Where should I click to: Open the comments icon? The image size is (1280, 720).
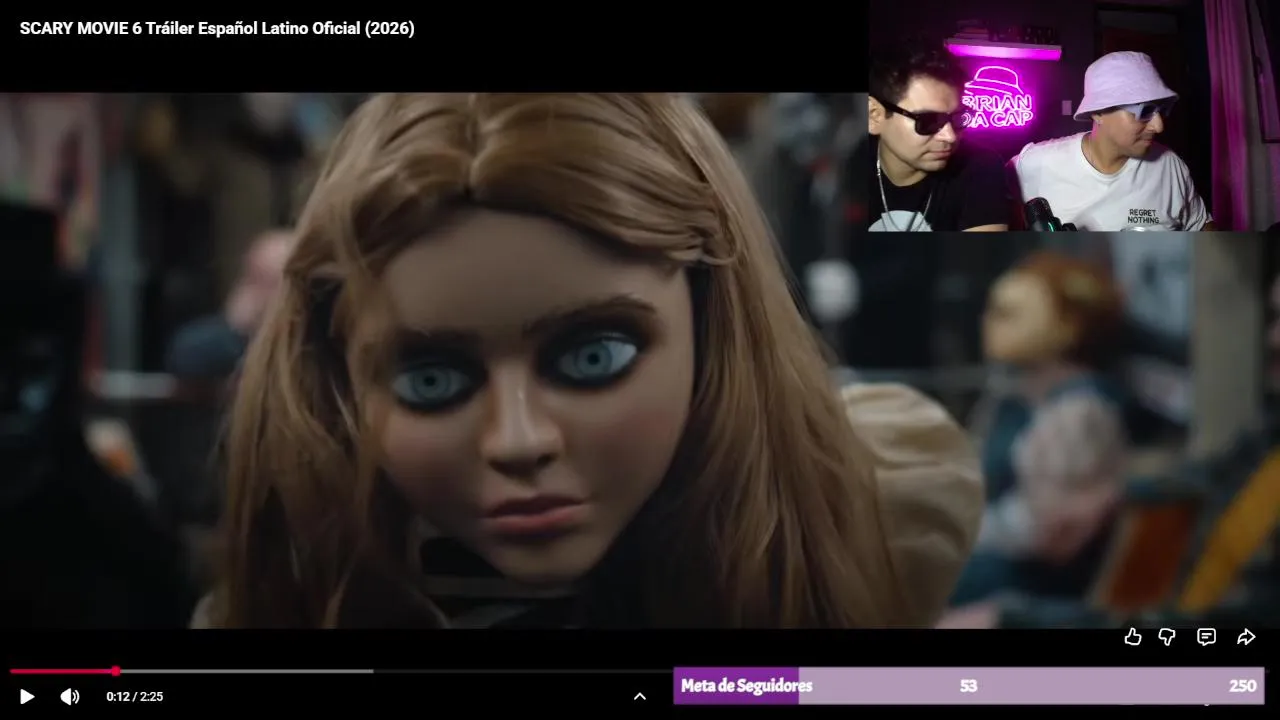1207,637
